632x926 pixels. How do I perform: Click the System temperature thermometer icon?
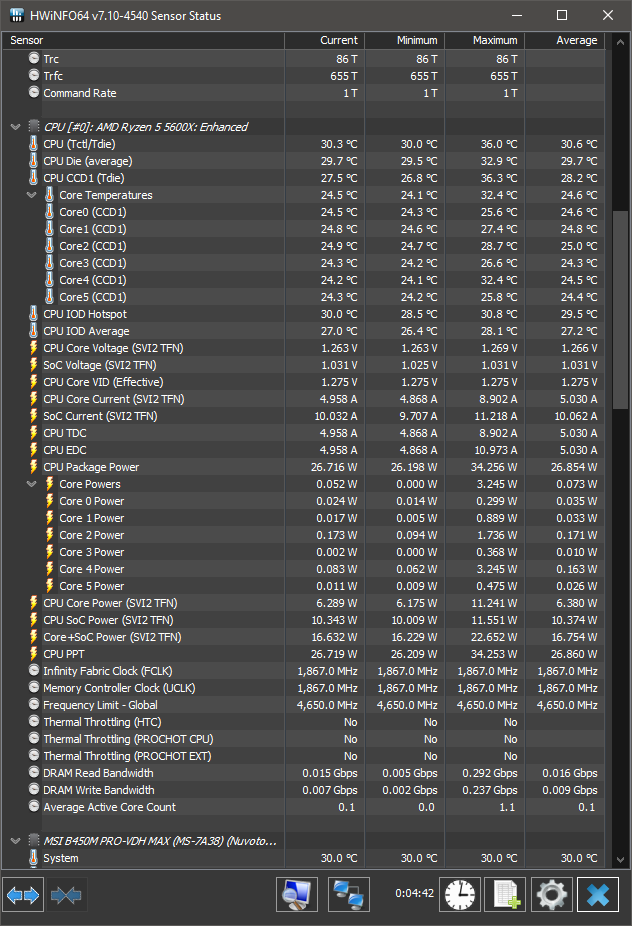point(34,857)
